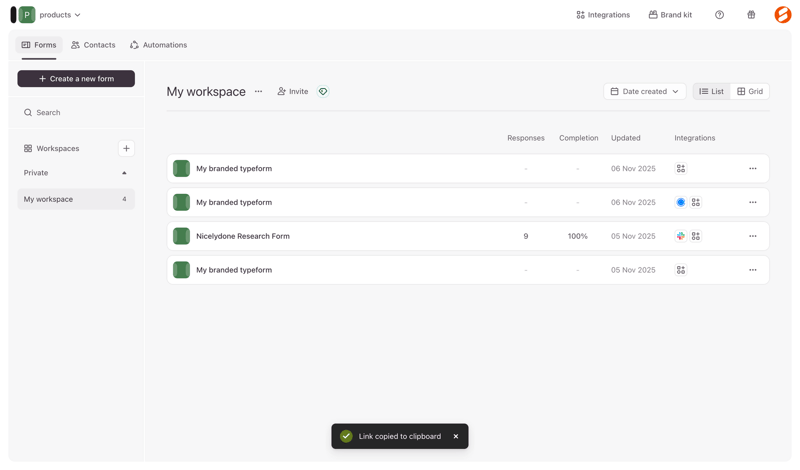Click Create a new form button
This screenshot has width=800, height=470.
76,79
